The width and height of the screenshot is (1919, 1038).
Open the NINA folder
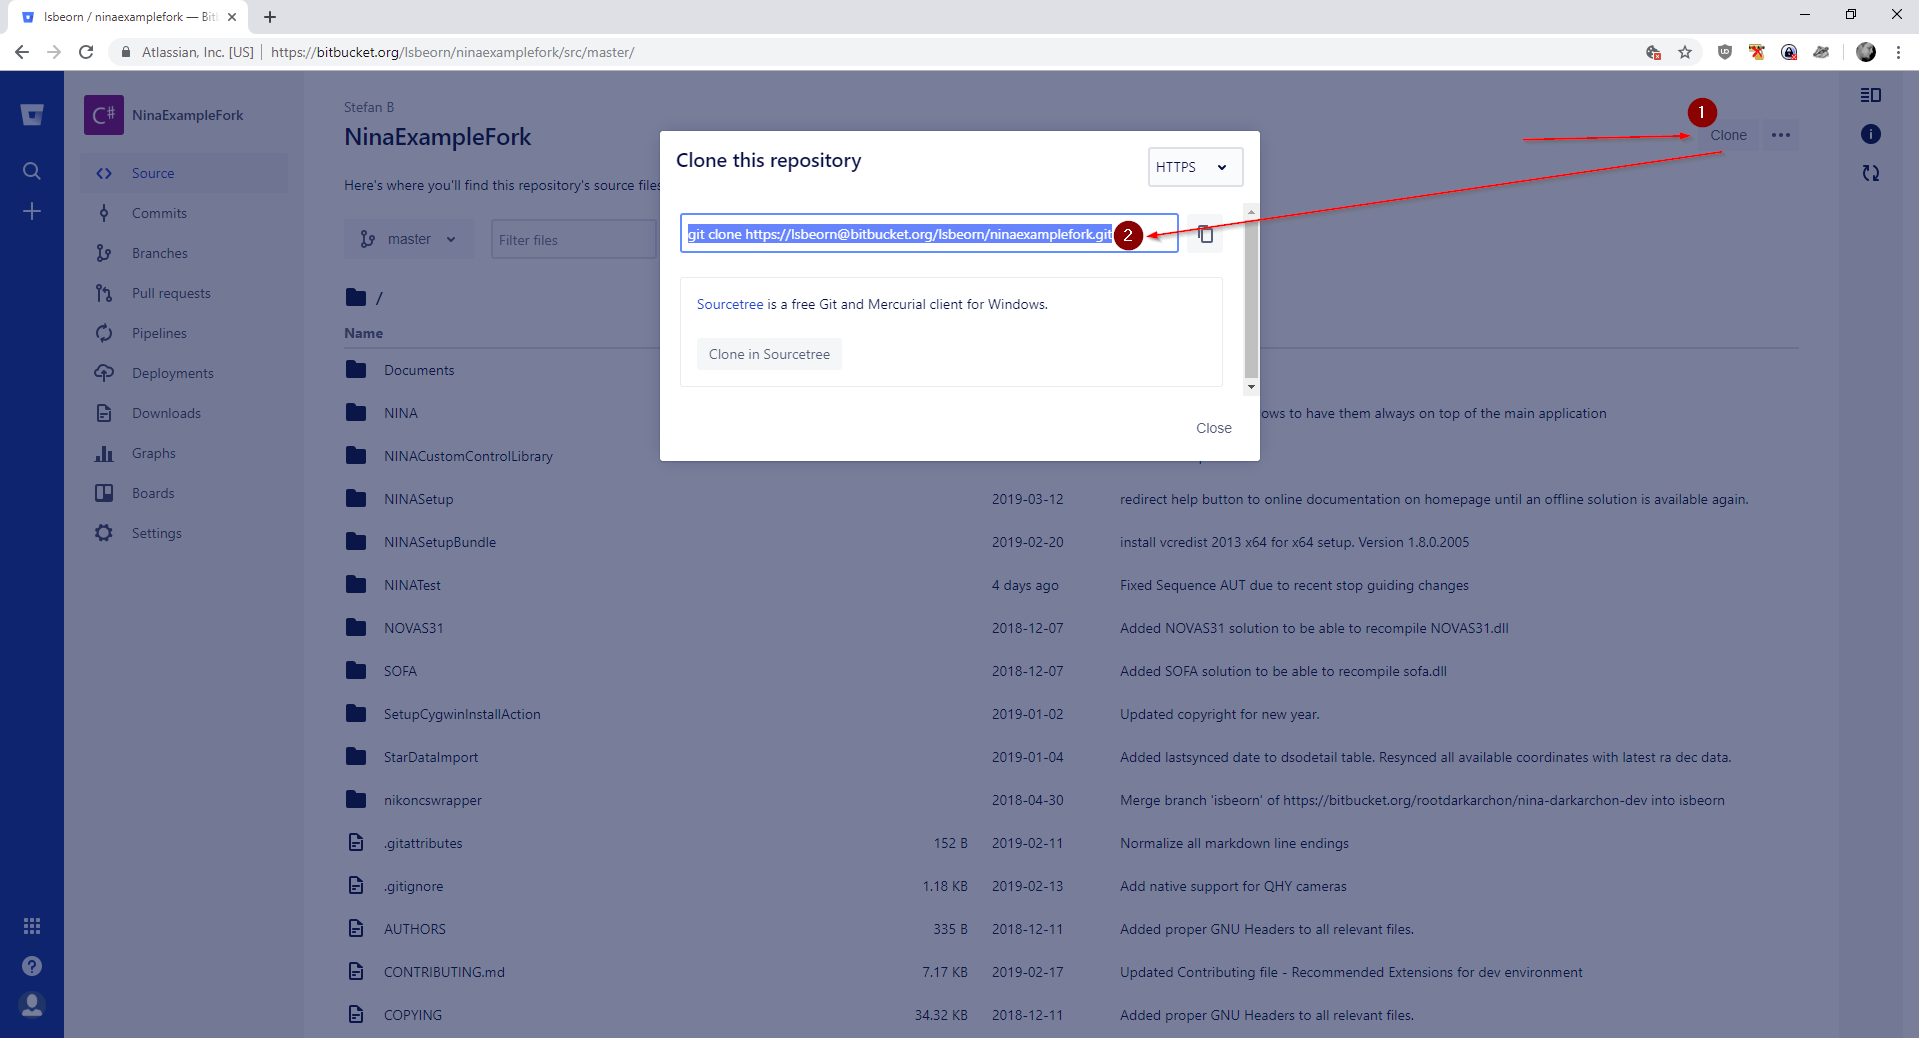pyautogui.click(x=401, y=413)
